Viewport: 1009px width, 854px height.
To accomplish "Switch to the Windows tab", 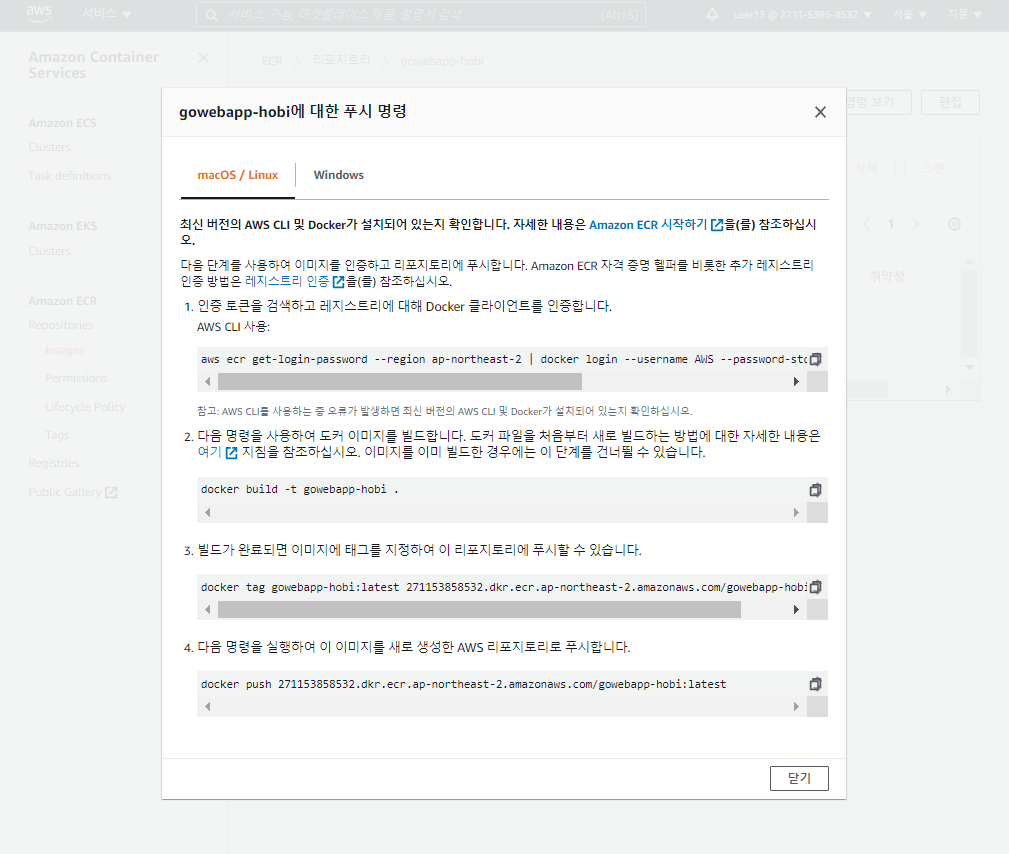I will pos(338,175).
